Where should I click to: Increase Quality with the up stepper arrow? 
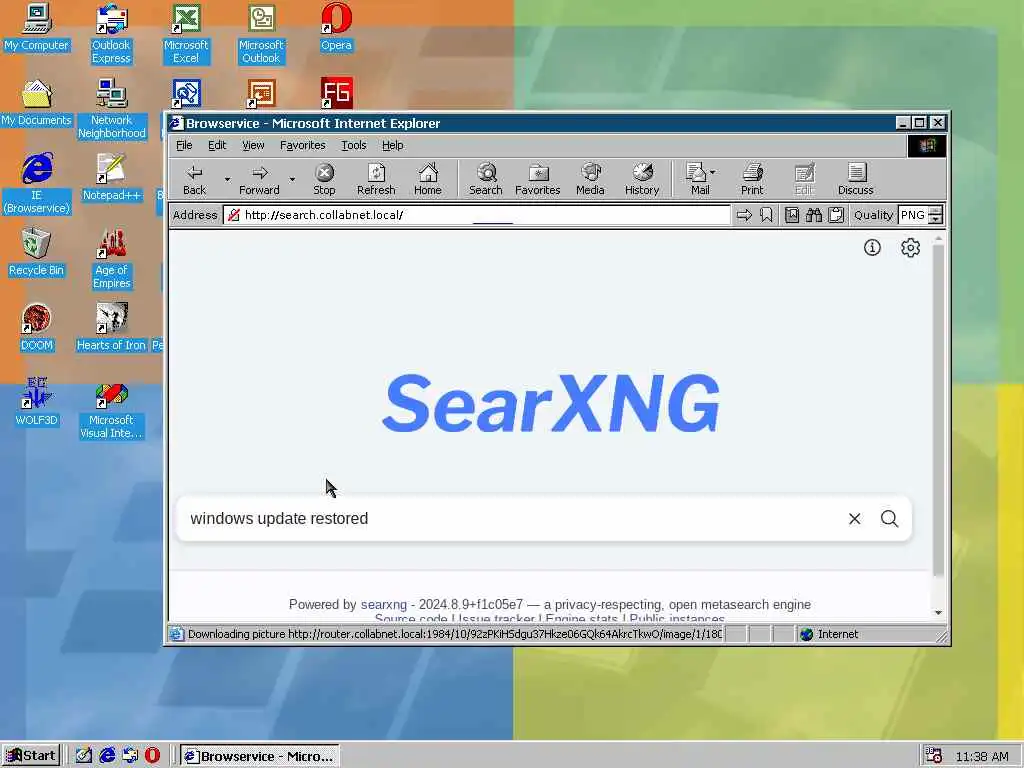click(935, 210)
